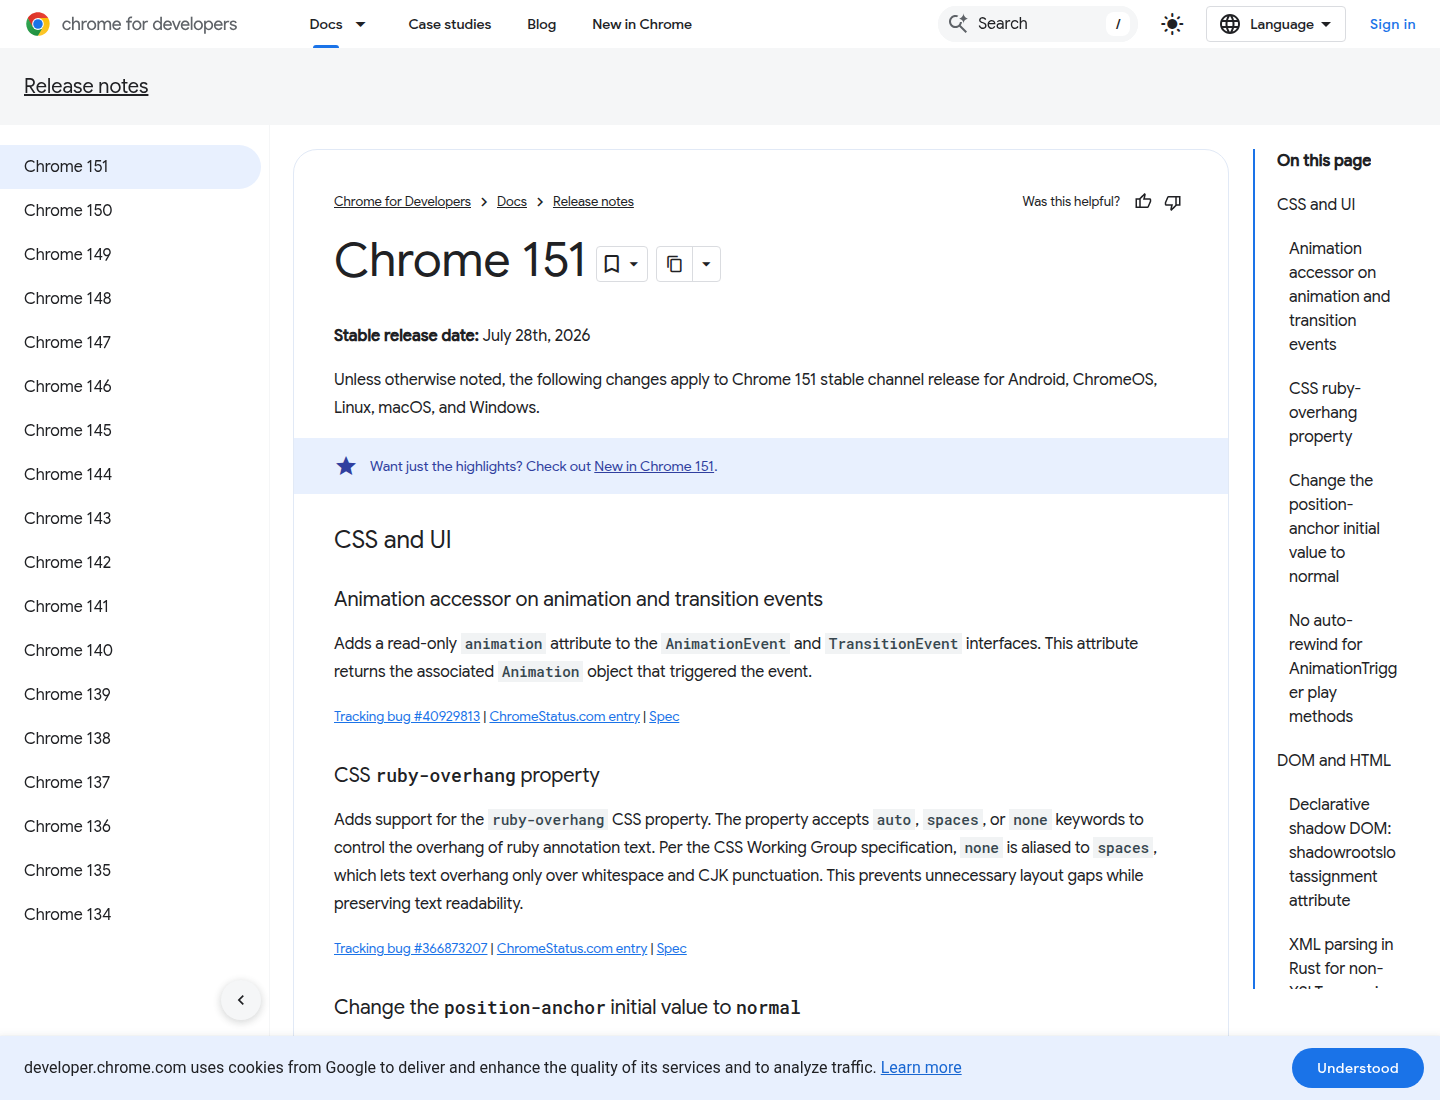1440x1100 pixels.
Task: Click the thumbs up helpful icon
Action: point(1143,202)
